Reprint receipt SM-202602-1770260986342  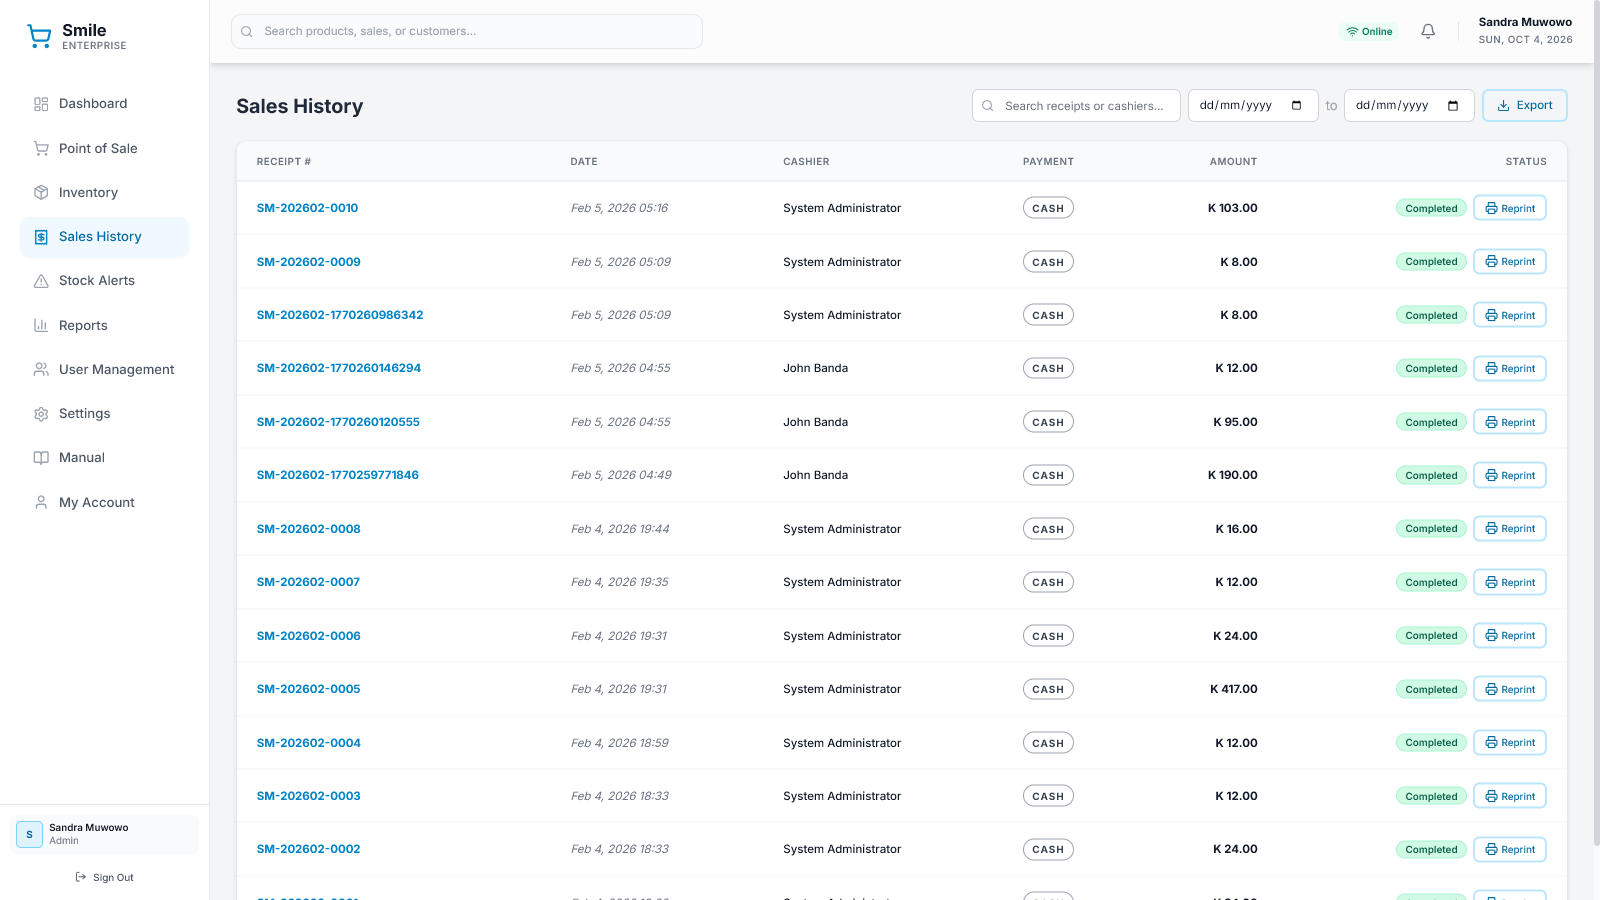[x=1510, y=315]
